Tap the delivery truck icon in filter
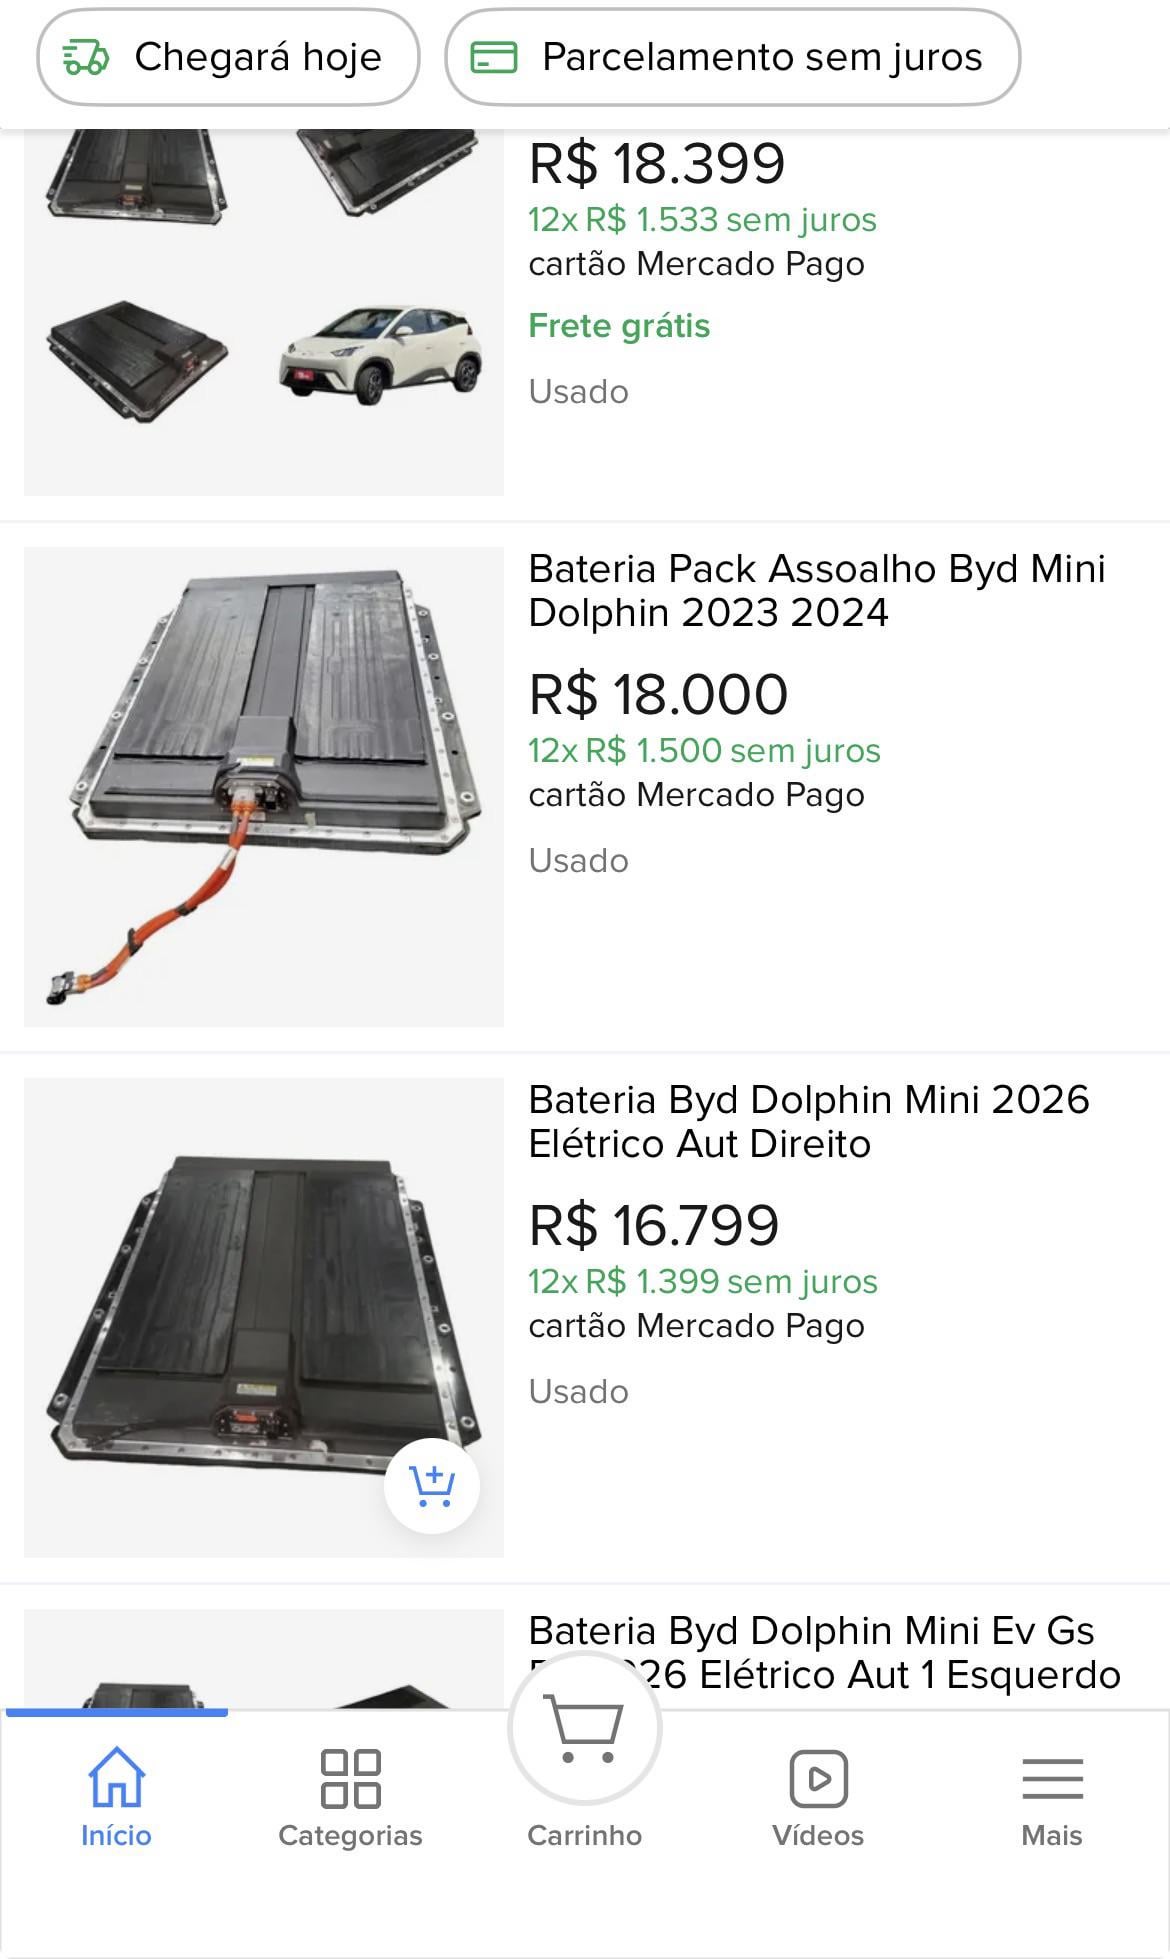Viewport: 1170px width, 1959px height. click(x=86, y=58)
